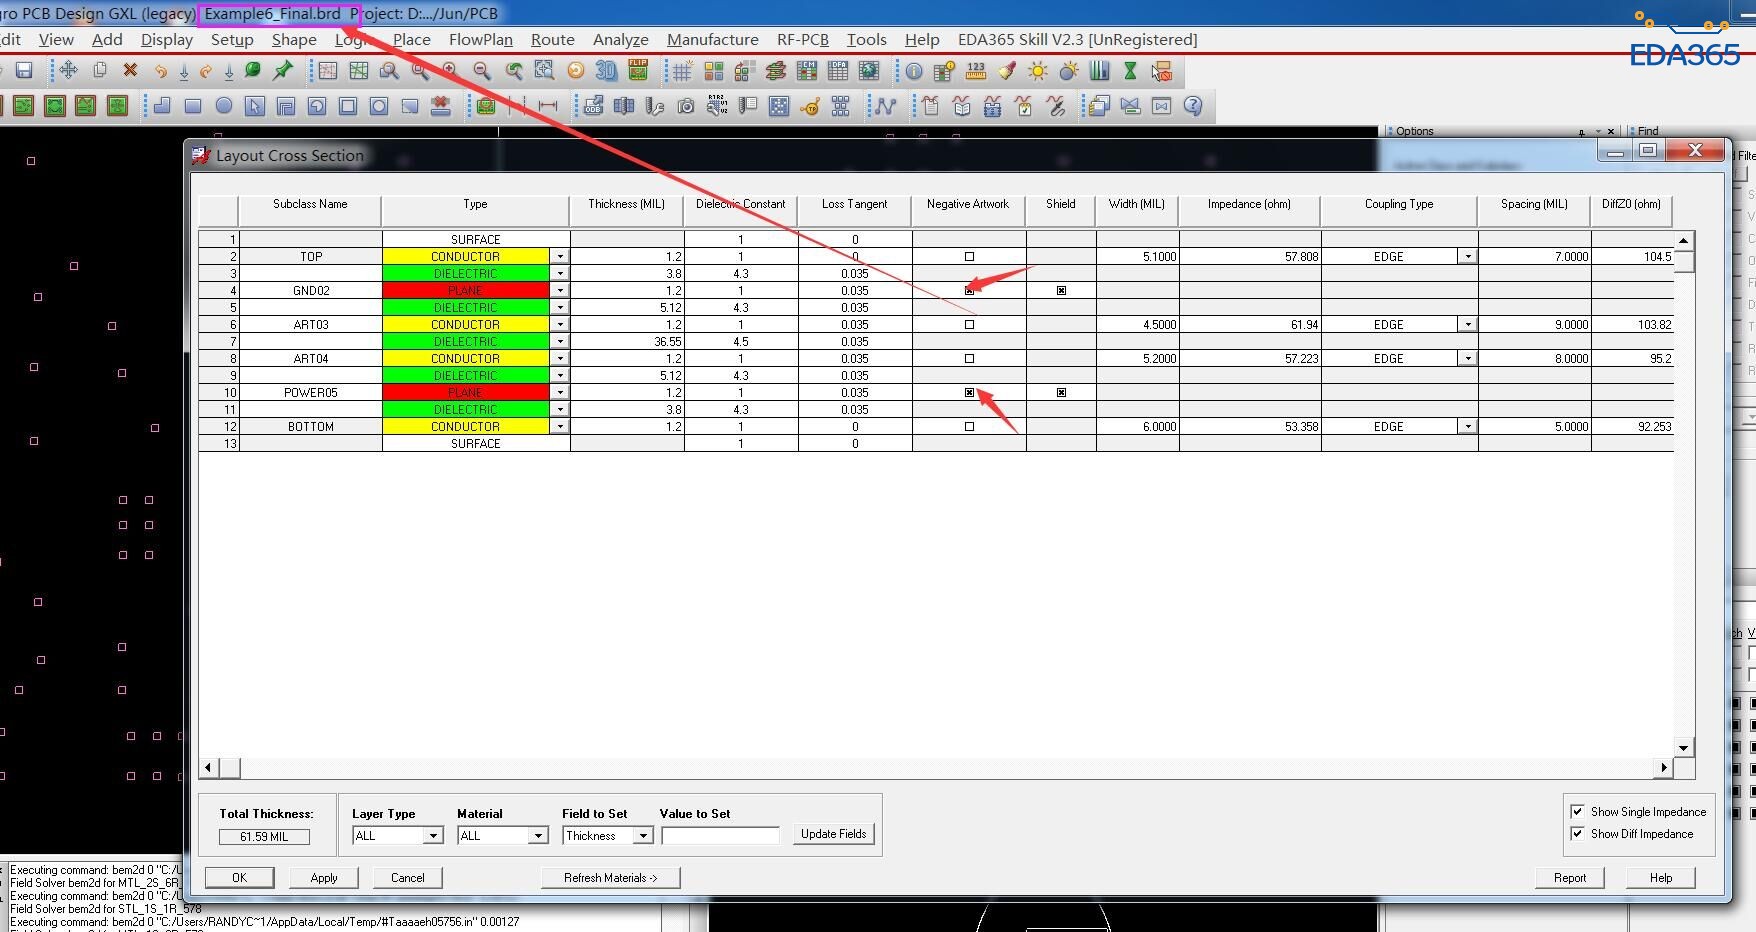Click the Add Rectangle shape icon
Screen dimensions: 1756x932
pyautogui.click(x=193, y=106)
